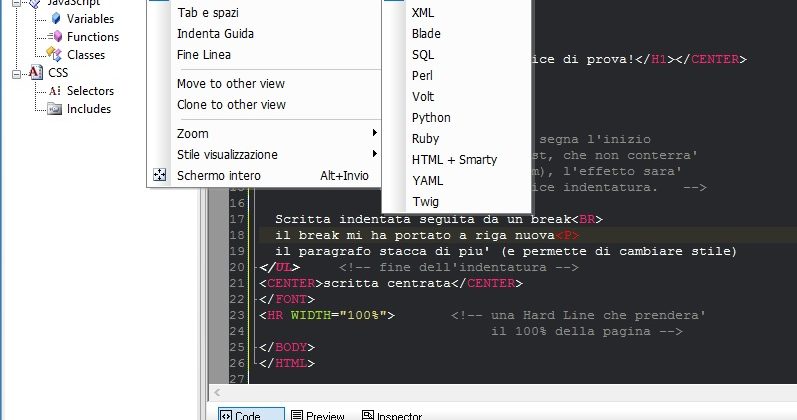Click the closing UL tag on line 20

click(279, 267)
